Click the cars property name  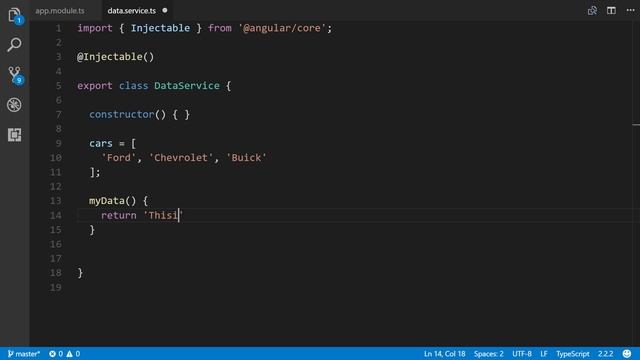point(100,143)
